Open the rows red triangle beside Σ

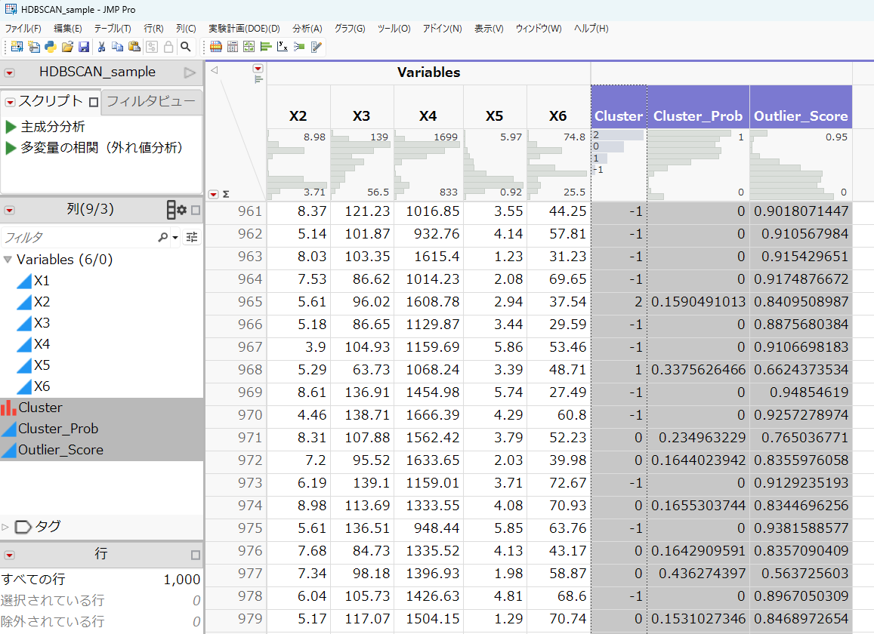tap(213, 194)
